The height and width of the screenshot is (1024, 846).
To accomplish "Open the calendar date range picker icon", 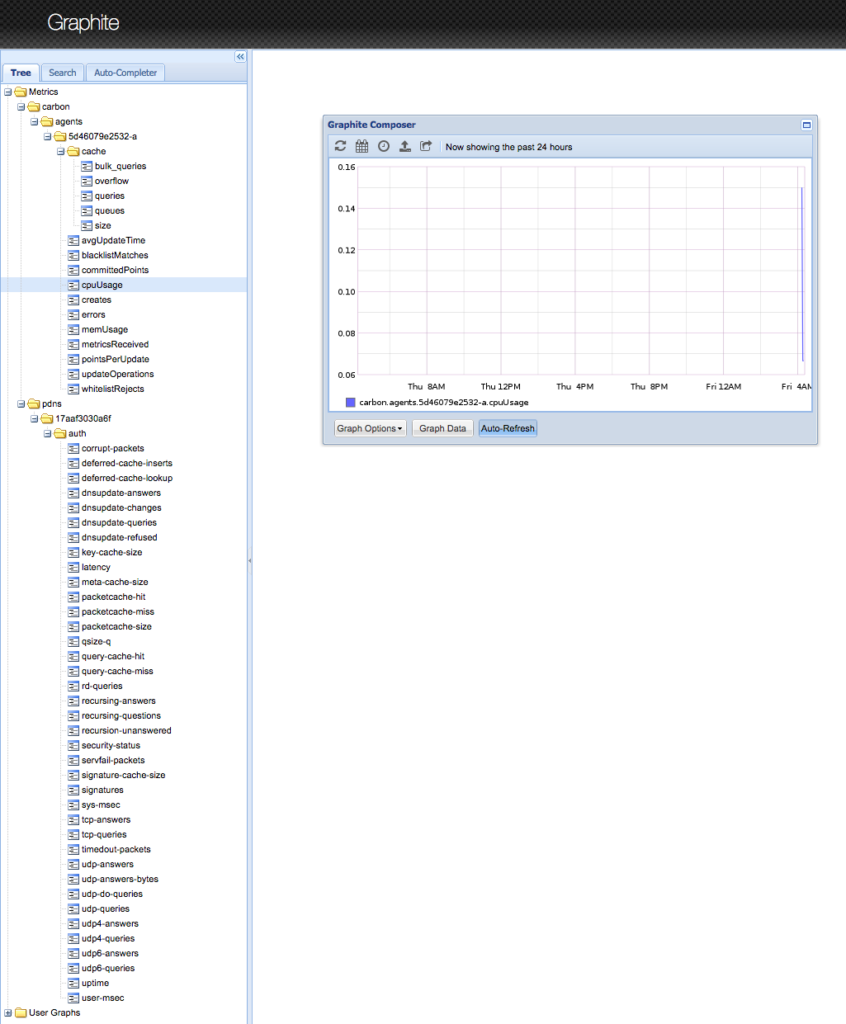I will [x=362, y=147].
